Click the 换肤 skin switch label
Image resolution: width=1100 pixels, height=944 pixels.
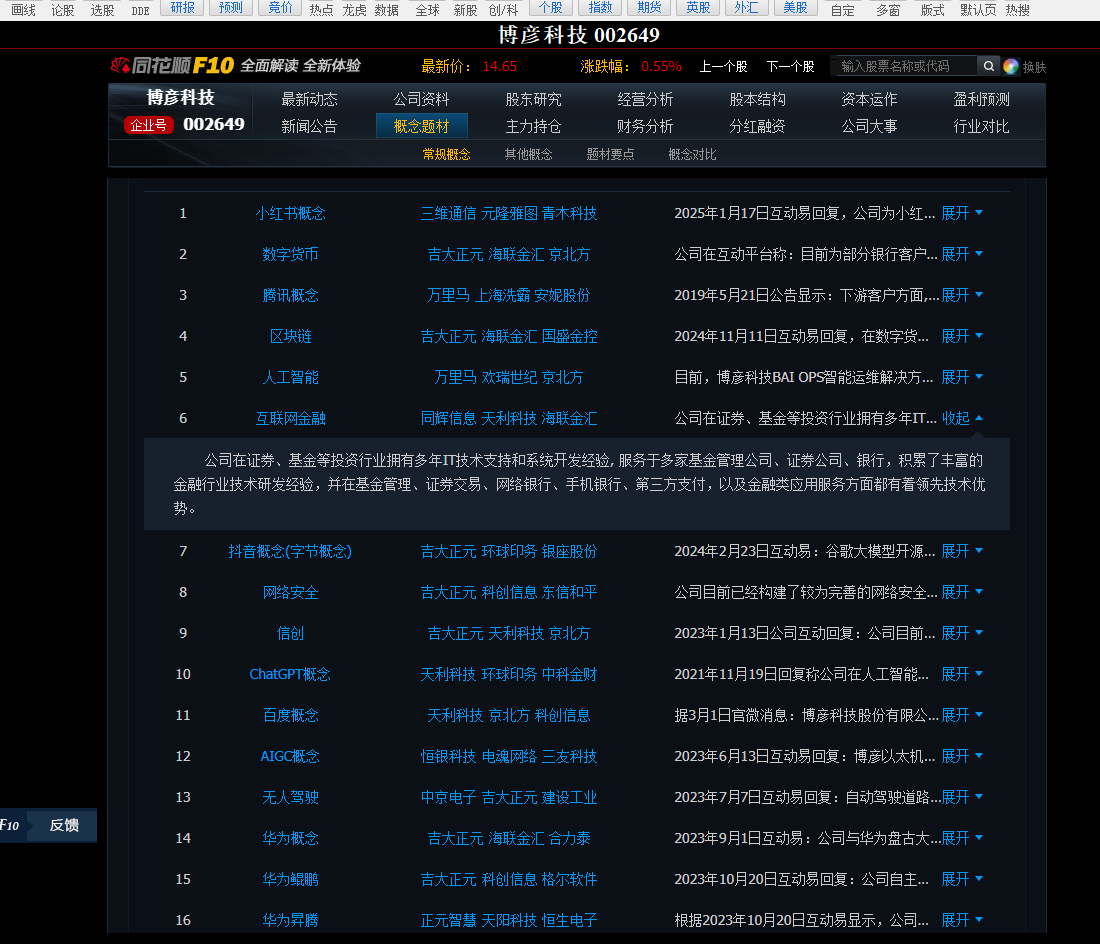(x=1034, y=67)
